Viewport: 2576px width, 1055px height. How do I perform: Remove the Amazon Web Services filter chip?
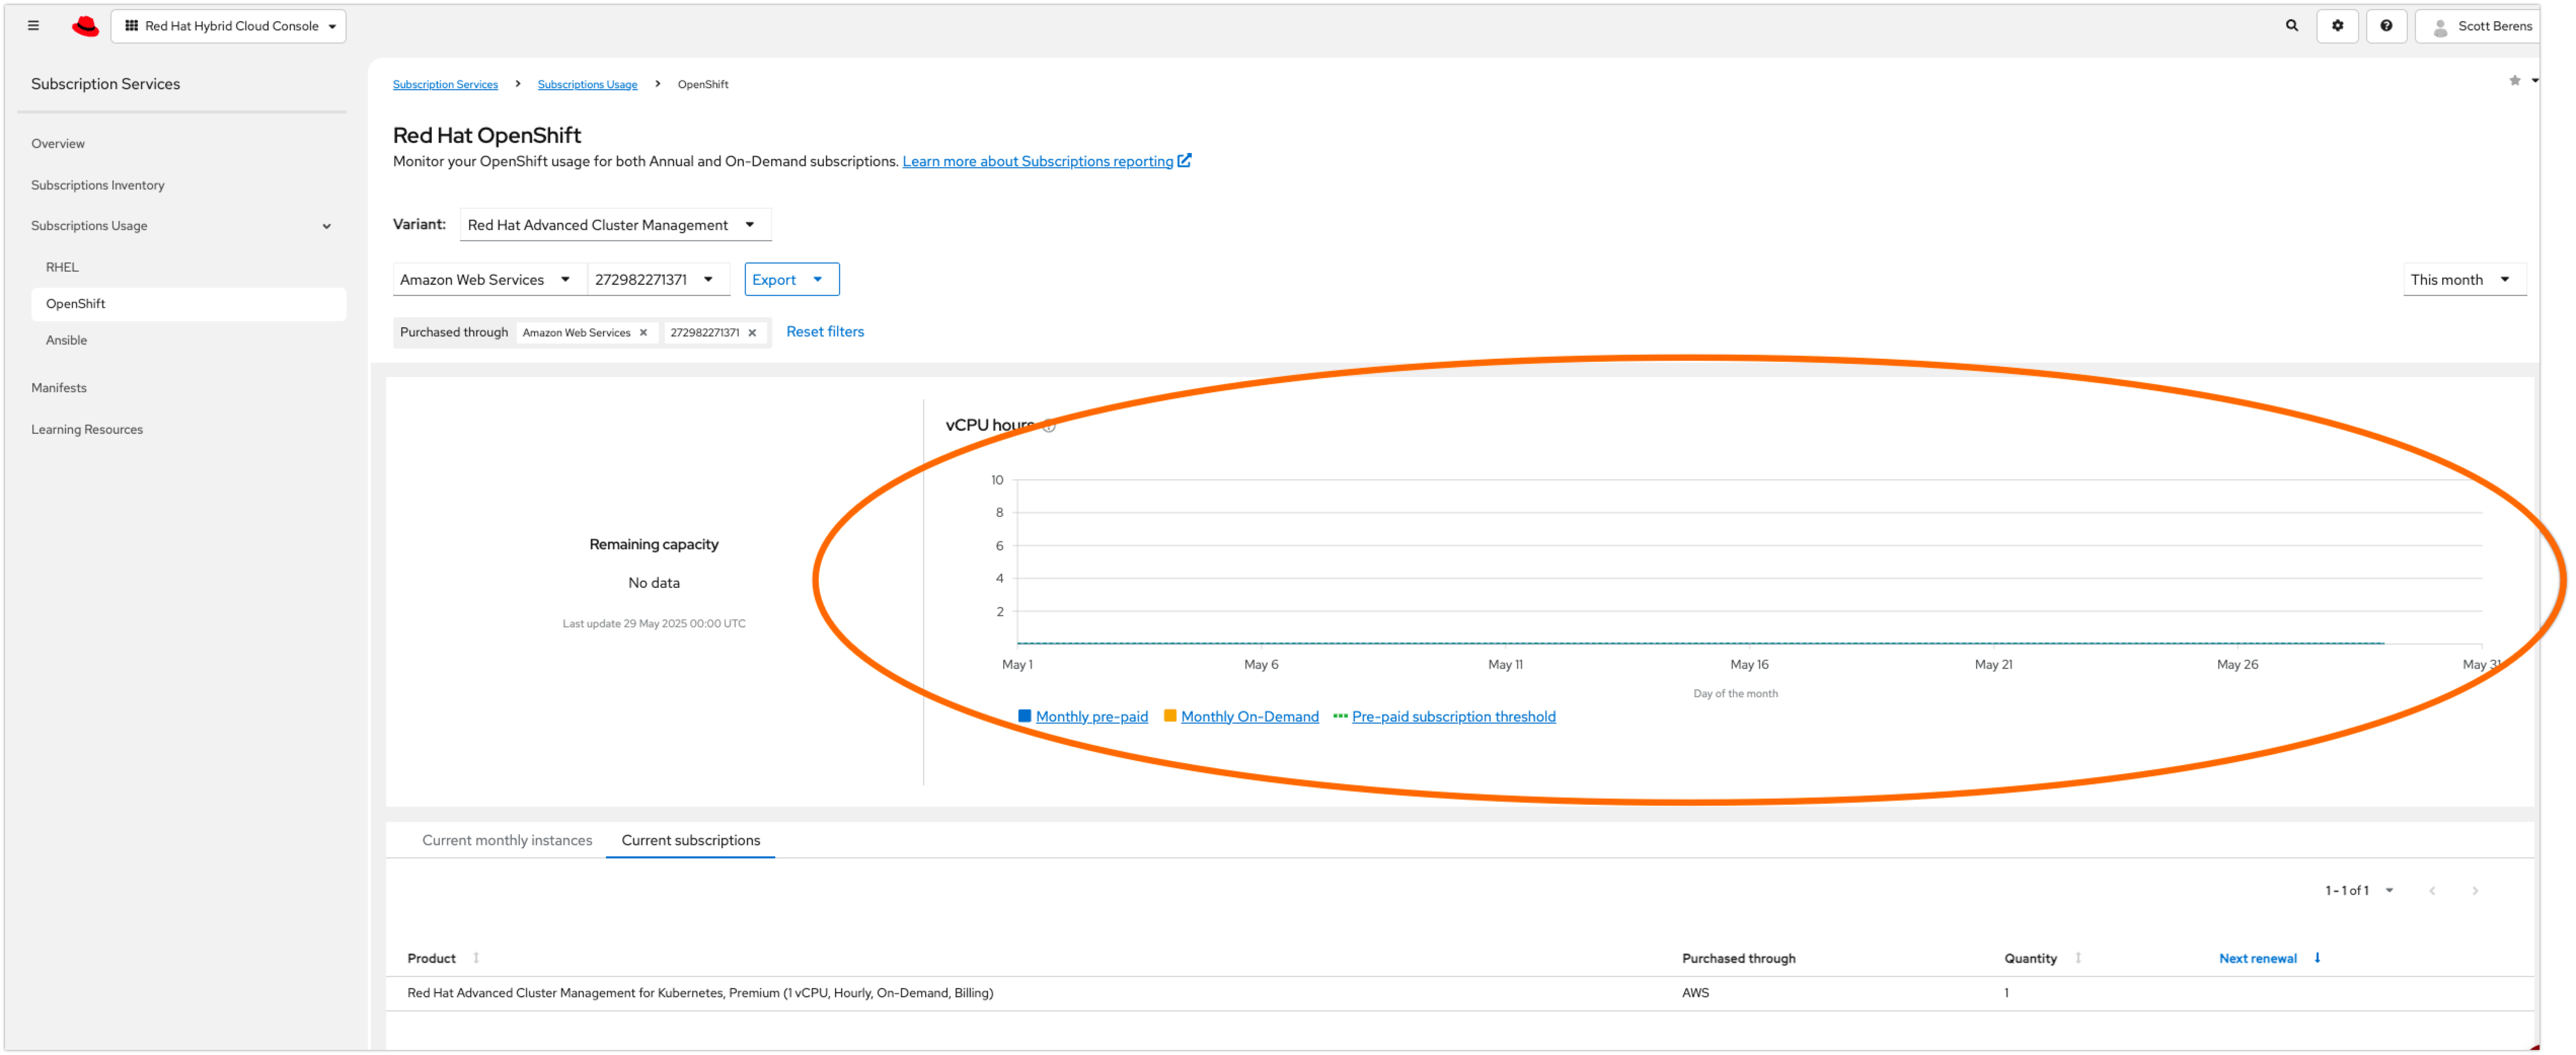[x=643, y=333]
